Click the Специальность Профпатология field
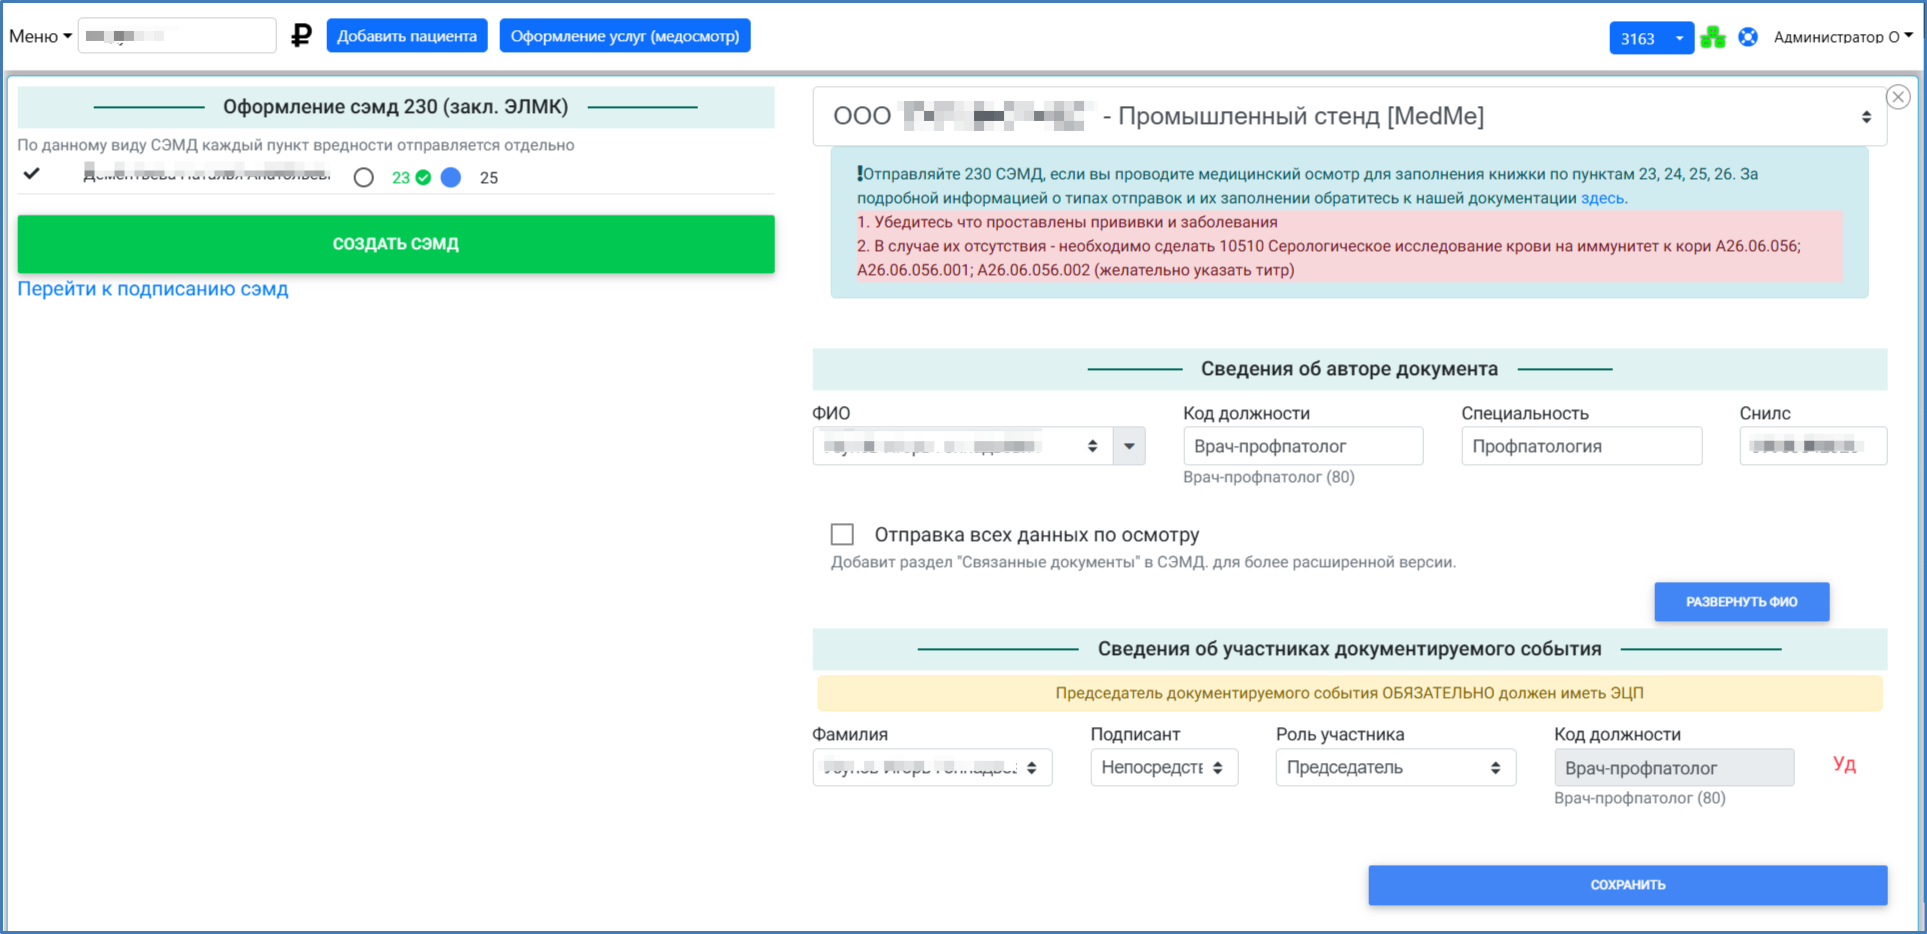1927x934 pixels. coord(1582,446)
